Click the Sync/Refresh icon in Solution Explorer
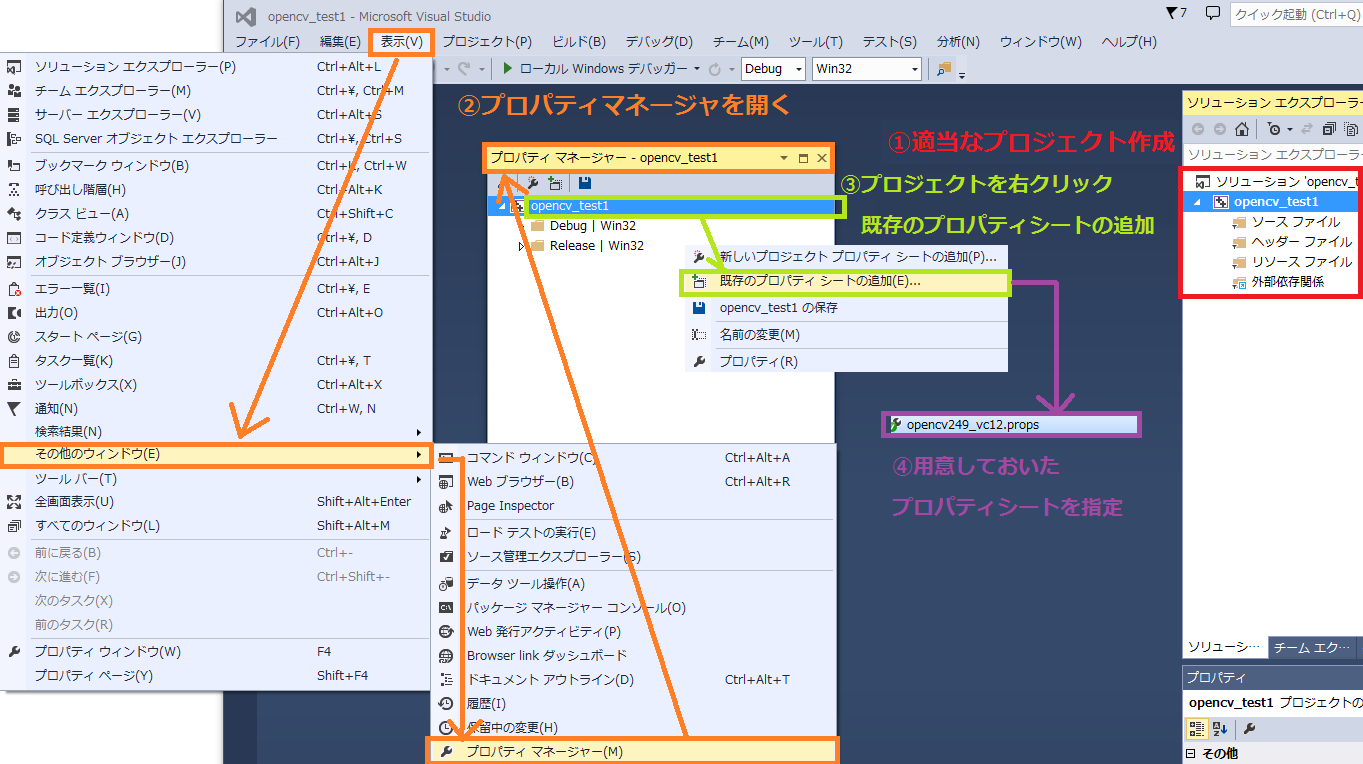This screenshot has height=764, width=1363. pos(1307,130)
